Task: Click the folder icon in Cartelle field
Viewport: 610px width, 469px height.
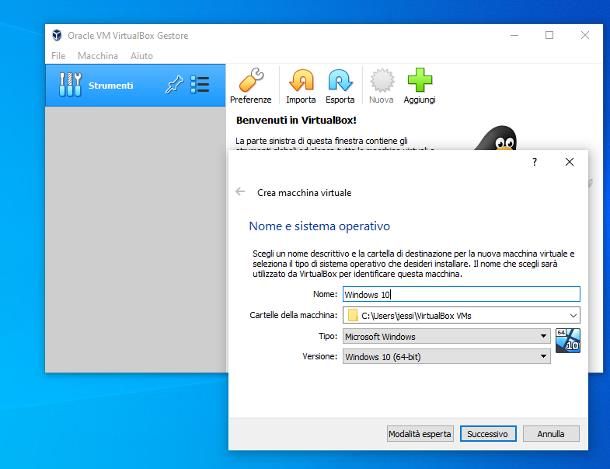Action: [352, 315]
